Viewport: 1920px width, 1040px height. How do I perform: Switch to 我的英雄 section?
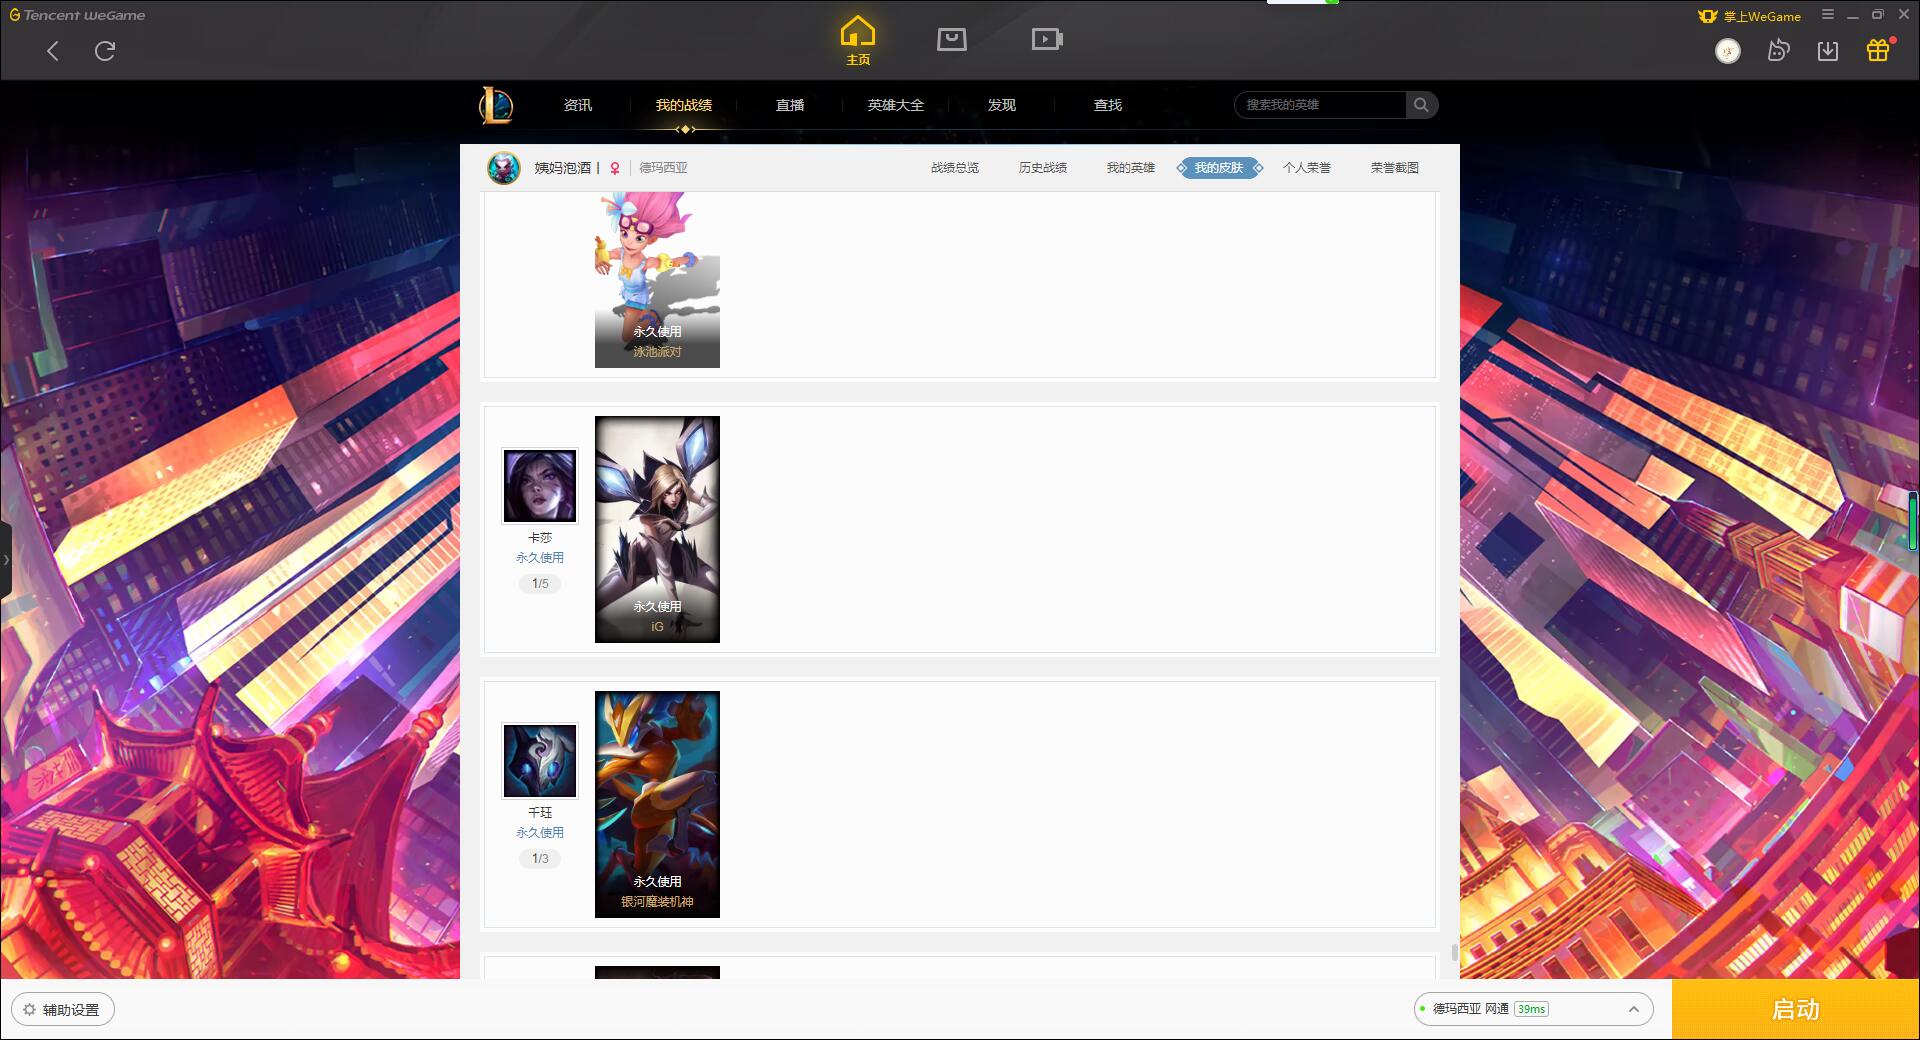pyautogui.click(x=1131, y=168)
